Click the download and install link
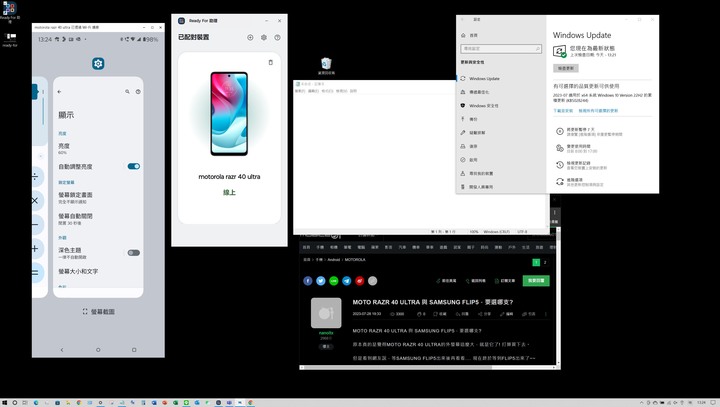The image size is (720, 407). coord(563,111)
